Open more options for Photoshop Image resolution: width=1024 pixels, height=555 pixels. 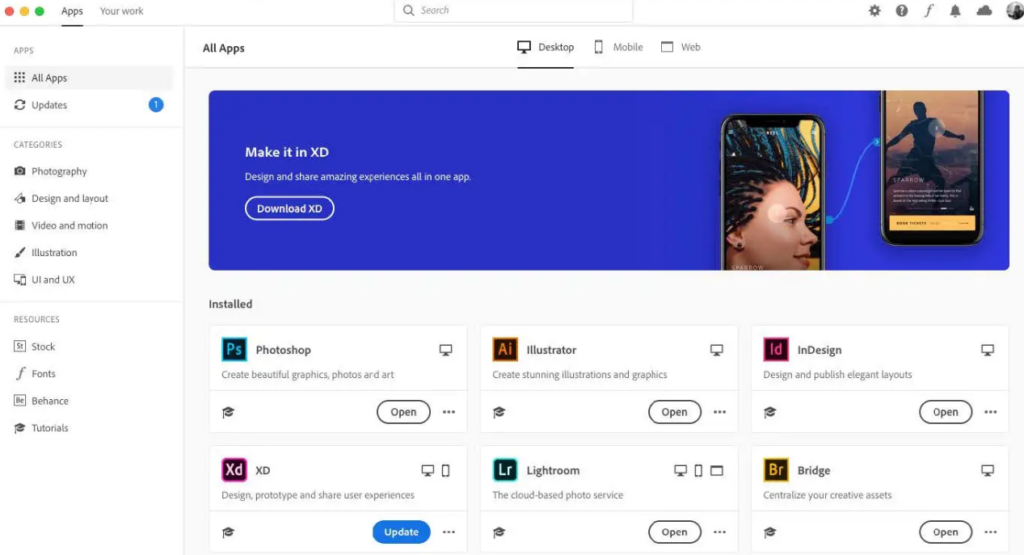point(449,412)
